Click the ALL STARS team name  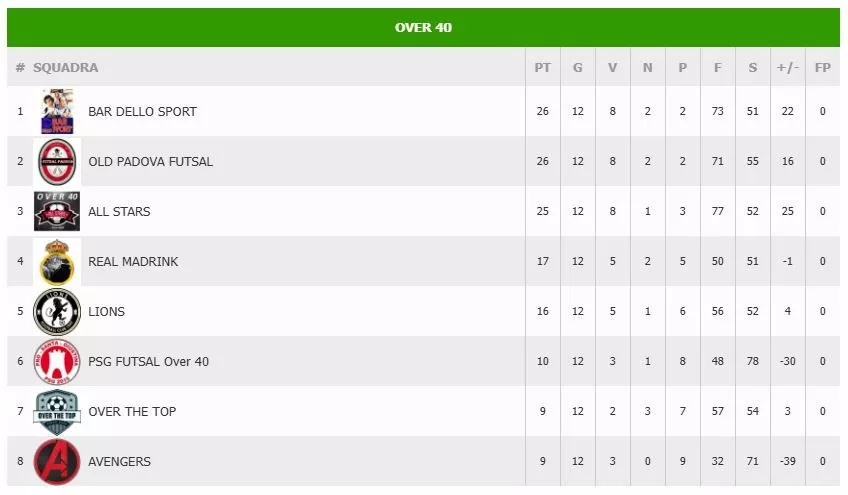[119, 212]
